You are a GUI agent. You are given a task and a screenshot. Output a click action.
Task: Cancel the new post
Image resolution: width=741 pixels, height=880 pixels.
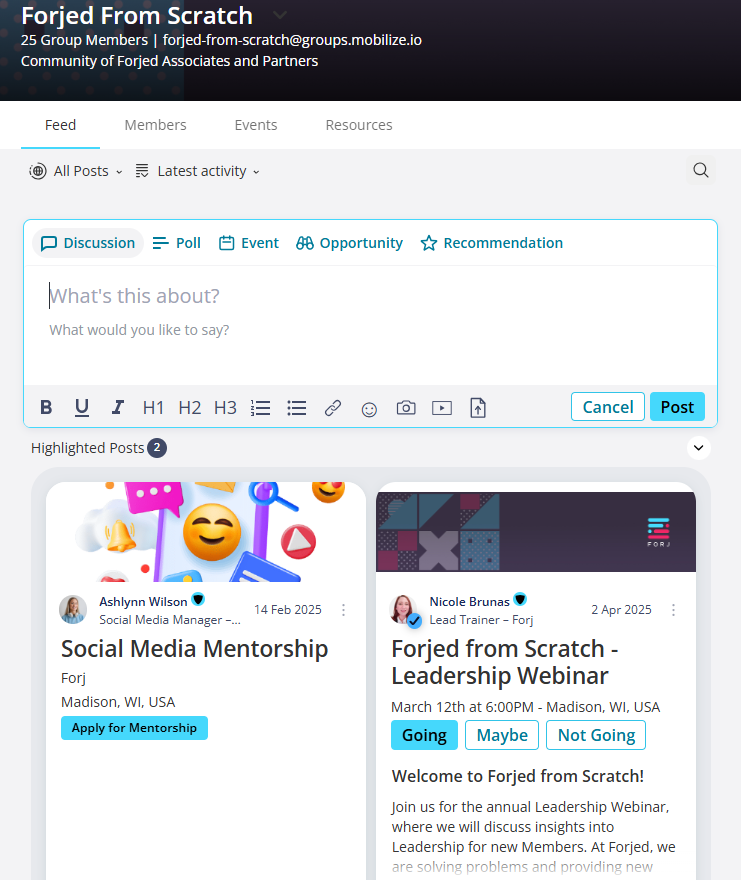(x=608, y=407)
